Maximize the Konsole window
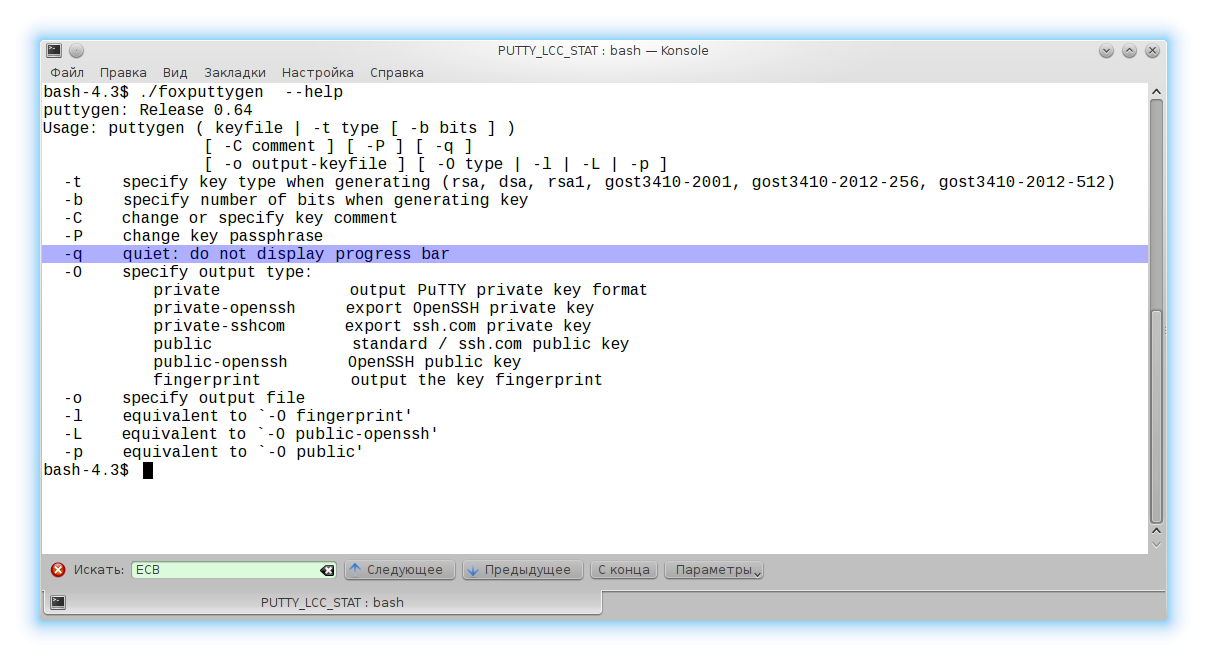Image resolution: width=1207 pixels, height=661 pixels. [1129, 51]
